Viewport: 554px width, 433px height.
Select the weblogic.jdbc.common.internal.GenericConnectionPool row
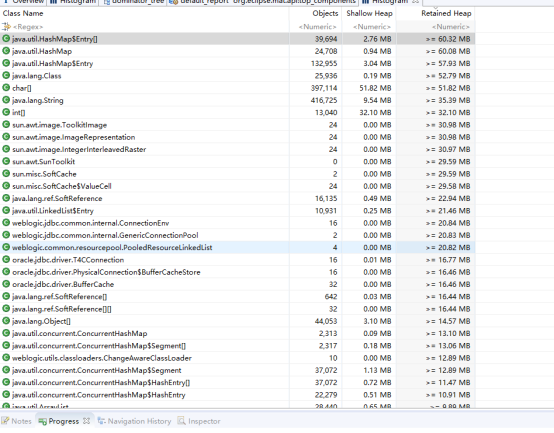[x=237, y=235]
